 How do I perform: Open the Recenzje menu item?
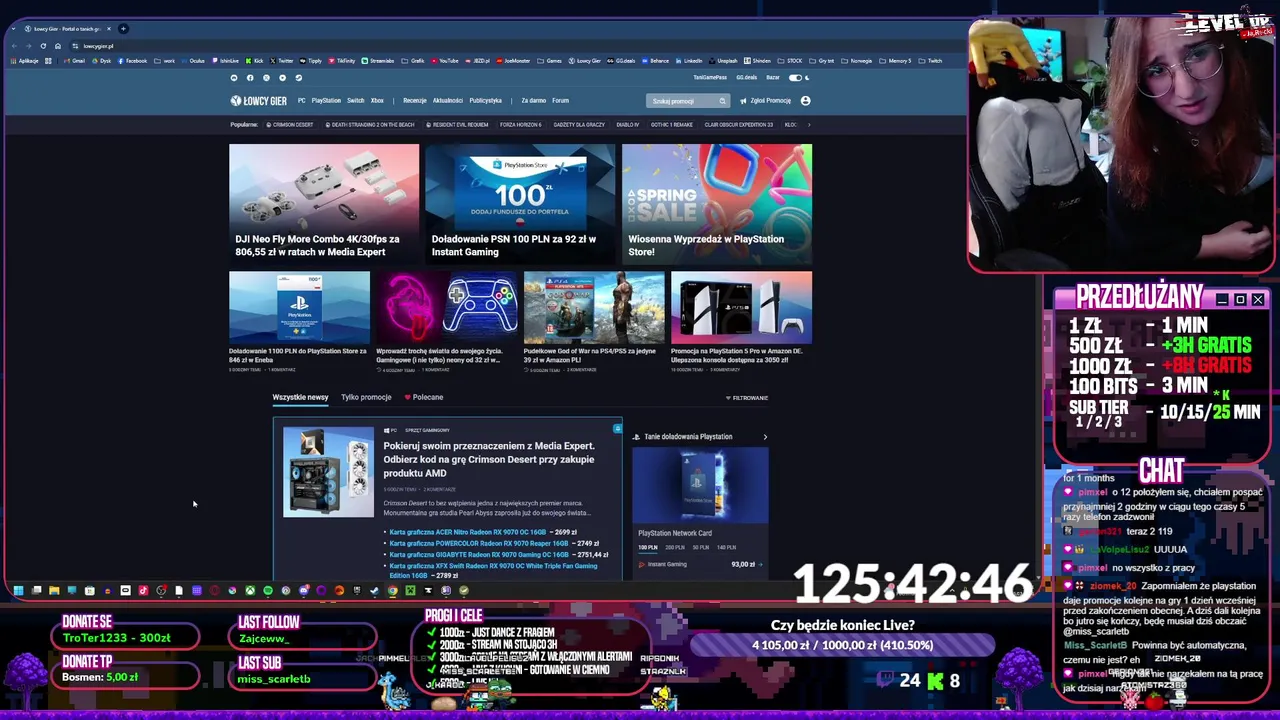coord(415,101)
